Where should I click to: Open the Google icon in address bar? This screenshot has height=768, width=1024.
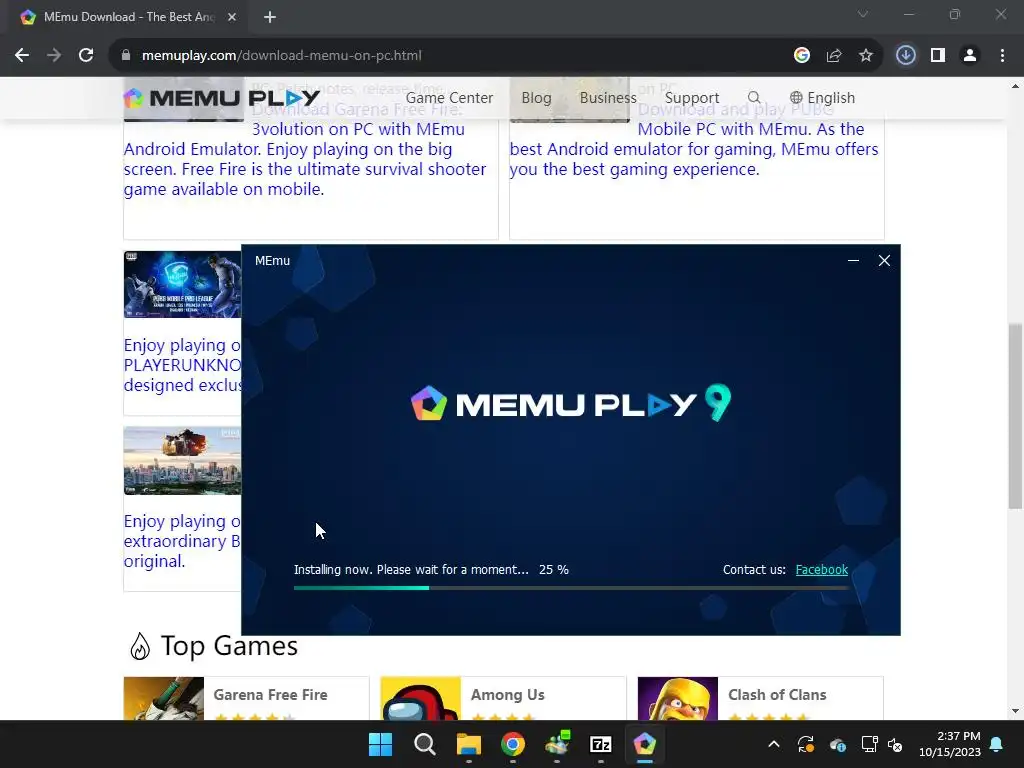pos(802,56)
